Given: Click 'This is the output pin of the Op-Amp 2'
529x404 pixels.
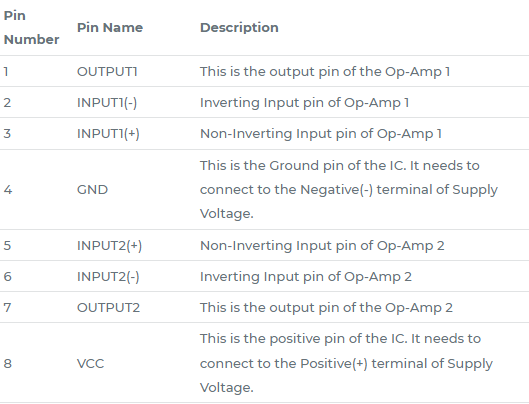Looking at the screenshot, I should (x=326, y=308).
